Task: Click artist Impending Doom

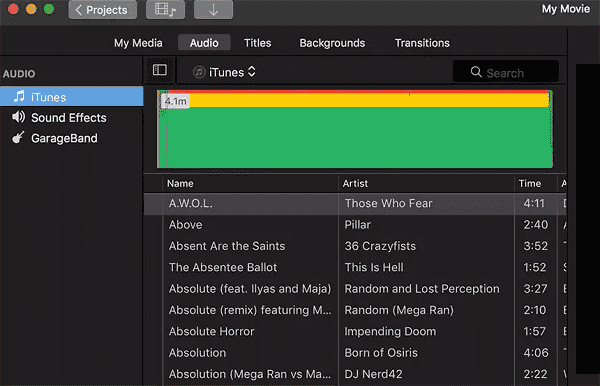Action: coord(390,331)
